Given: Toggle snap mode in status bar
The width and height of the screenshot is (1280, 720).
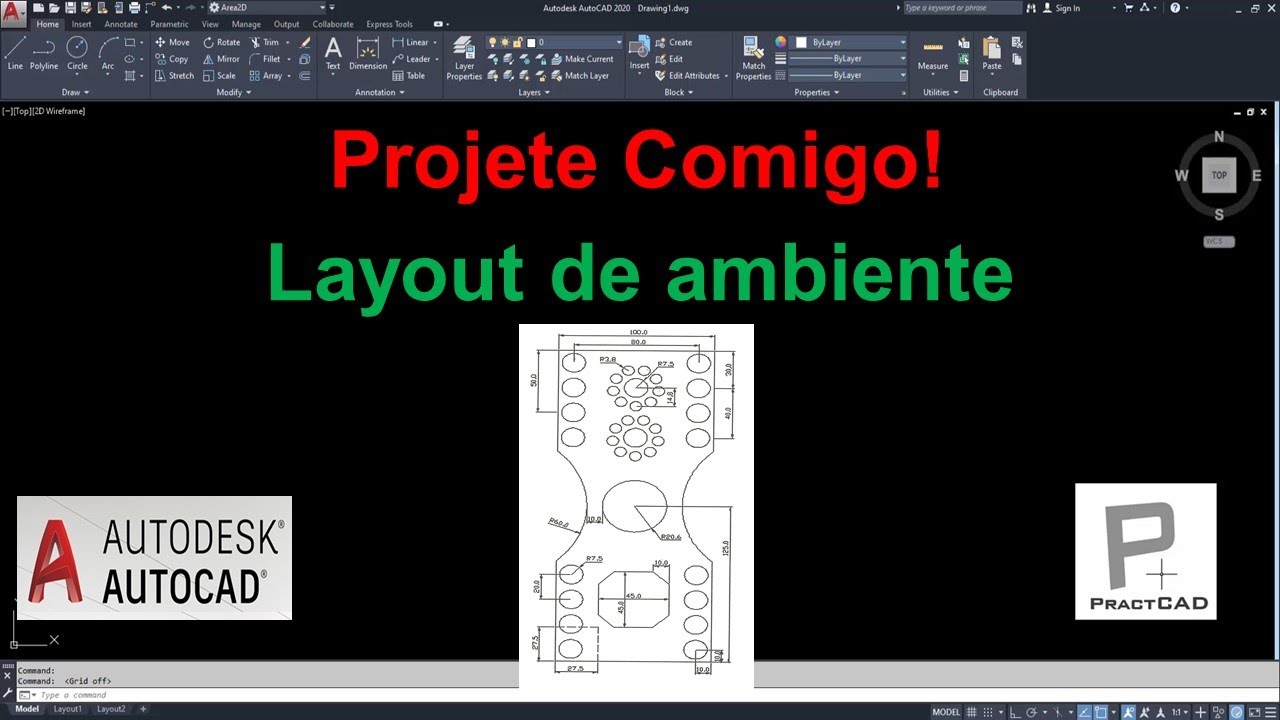Looking at the screenshot, I should coord(988,712).
